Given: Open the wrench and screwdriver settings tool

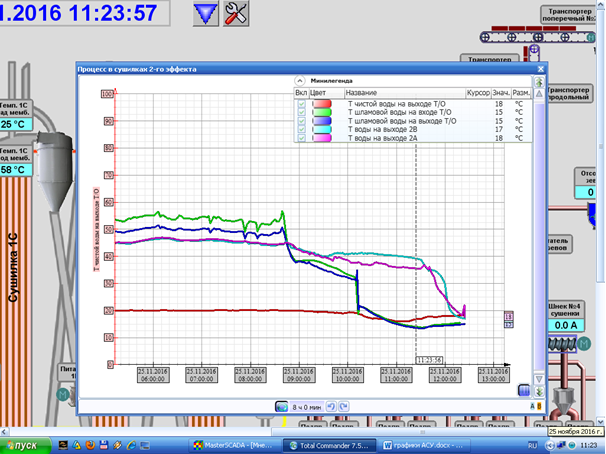Looking at the screenshot, I should coord(237,13).
